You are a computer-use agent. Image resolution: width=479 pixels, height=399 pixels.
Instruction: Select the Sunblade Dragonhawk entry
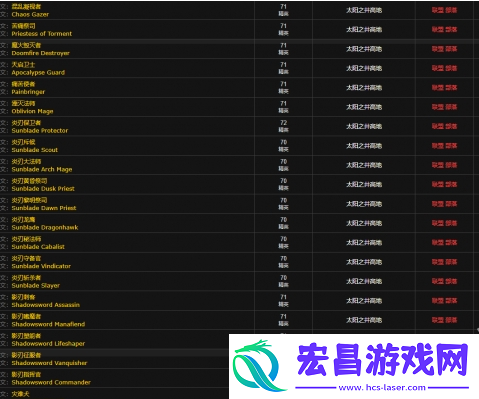45,227
